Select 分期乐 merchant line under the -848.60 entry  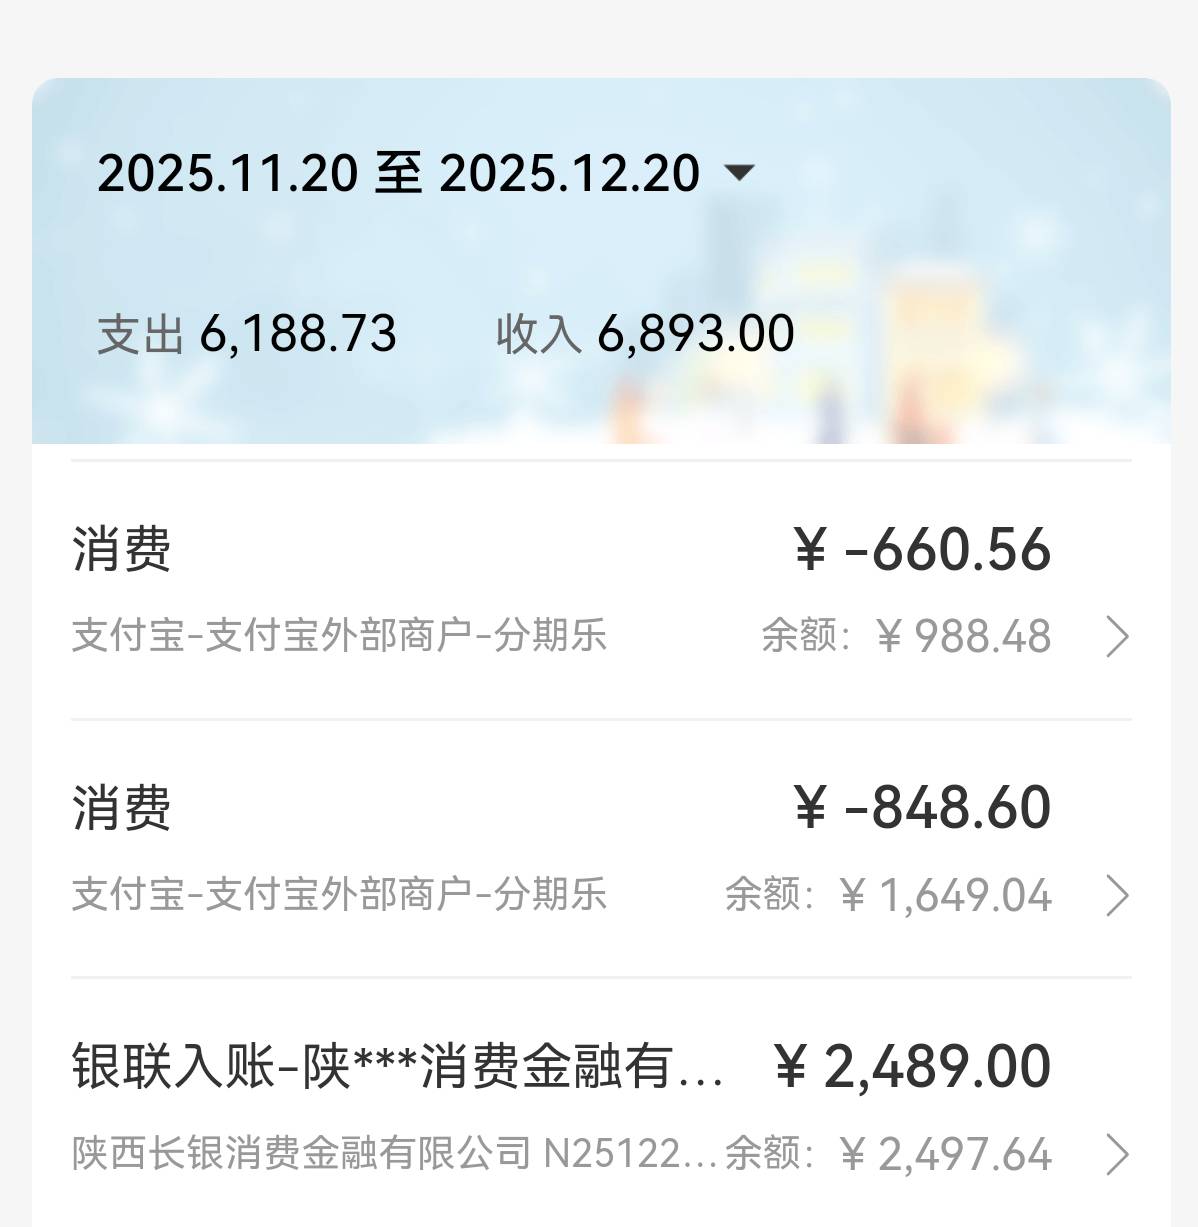[339, 895]
